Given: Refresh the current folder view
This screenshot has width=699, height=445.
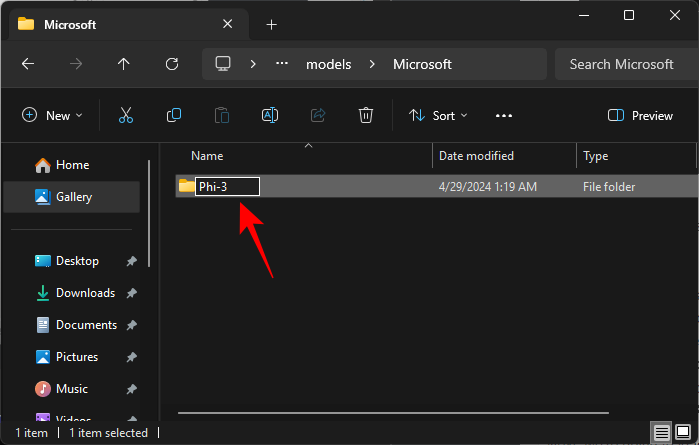Looking at the screenshot, I should point(172,64).
